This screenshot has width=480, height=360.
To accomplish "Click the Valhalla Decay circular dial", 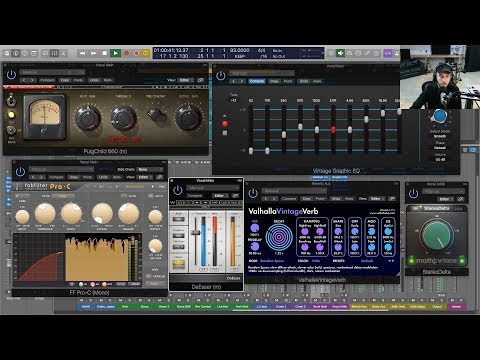I will [x=279, y=237].
